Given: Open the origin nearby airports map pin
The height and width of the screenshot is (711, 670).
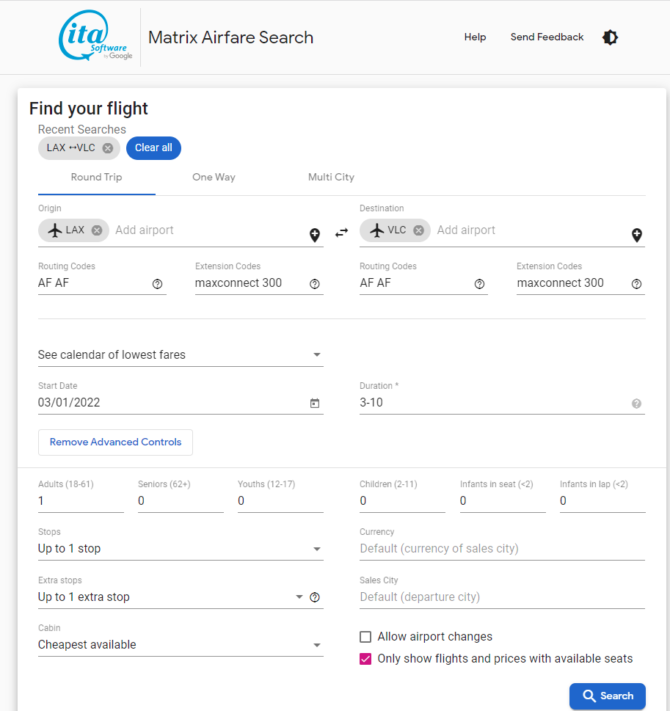Looking at the screenshot, I should [315, 235].
